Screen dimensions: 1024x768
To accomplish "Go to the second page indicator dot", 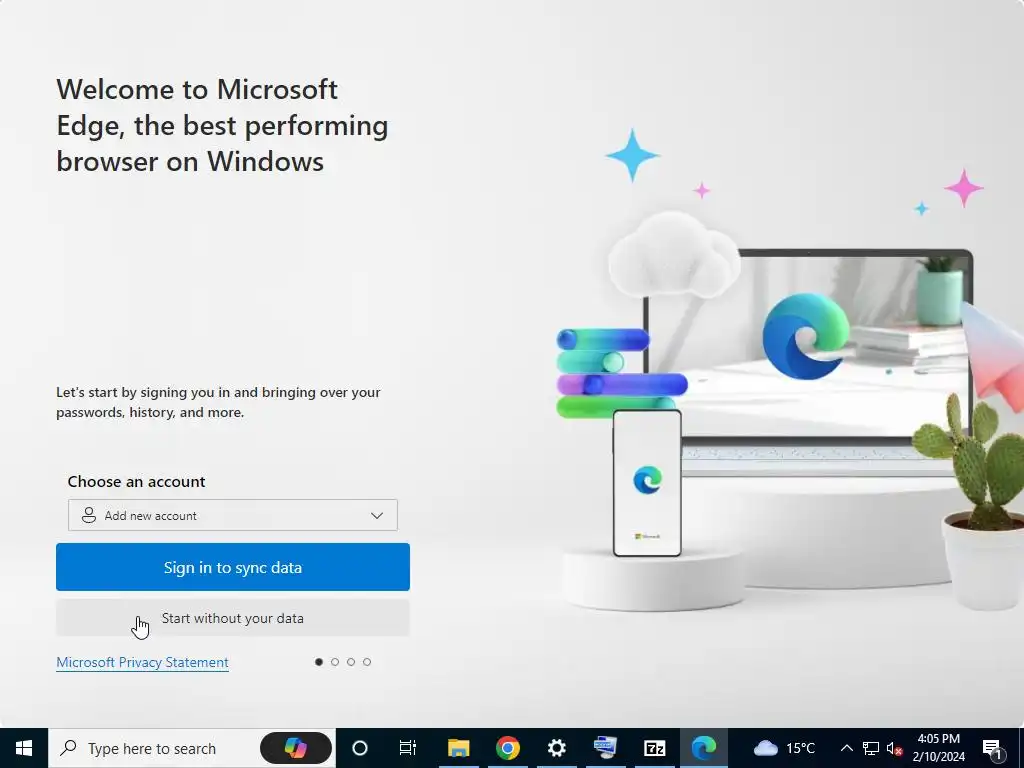I will click(335, 662).
